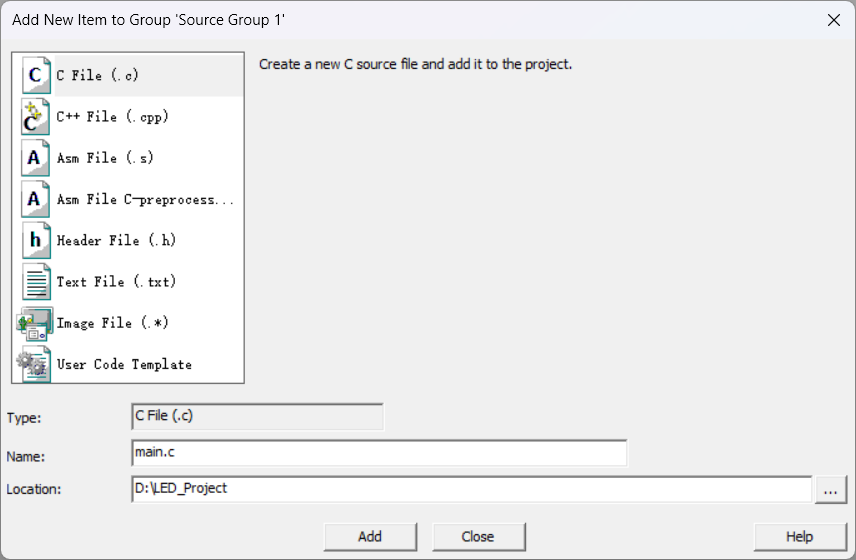Pick the 'Text File (.txt)' list label
856x560 pixels.
[x=116, y=282]
